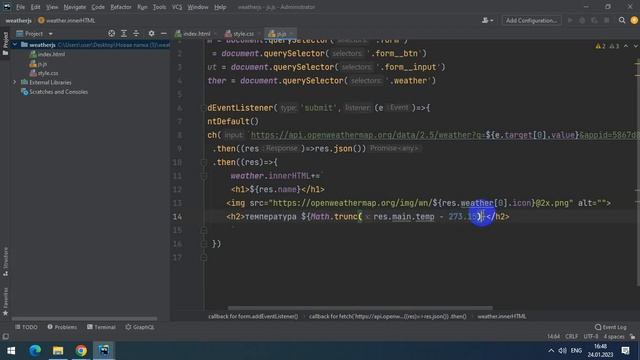Click CRLF line separator in status bar
The height and width of the screenshot is (360, 640).
tap(571, 337)
